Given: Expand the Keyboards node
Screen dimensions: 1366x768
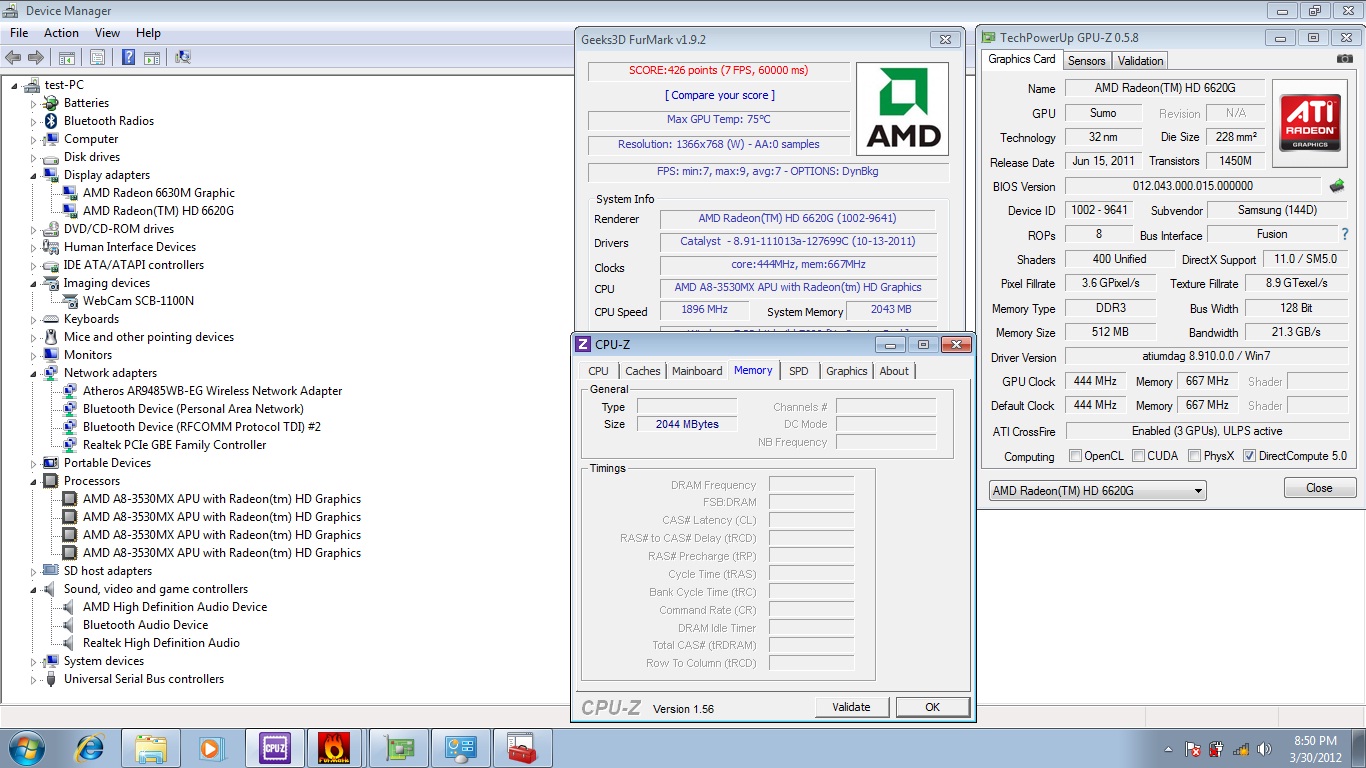Looking at the screenshot, I should click(33, 319).
